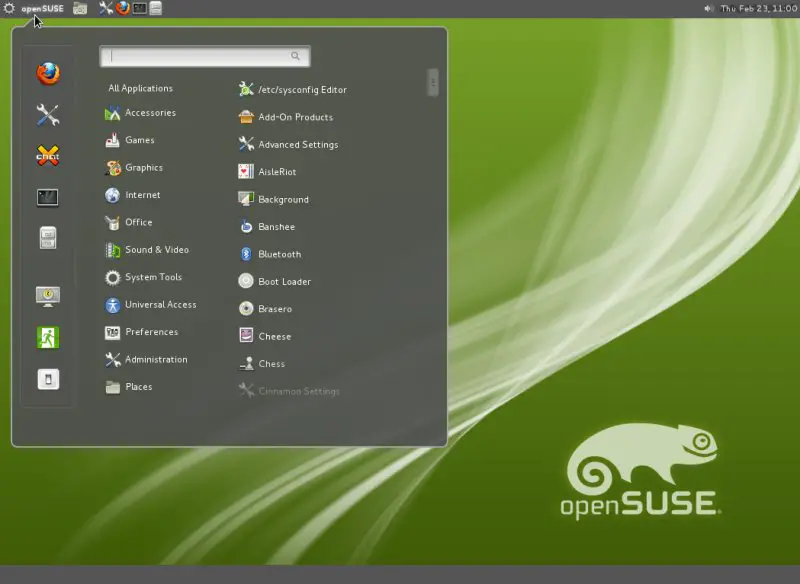Launch Firefox from the top panel
The width and height of the screenshot is (800, 584).
click(x=122, y=8)
